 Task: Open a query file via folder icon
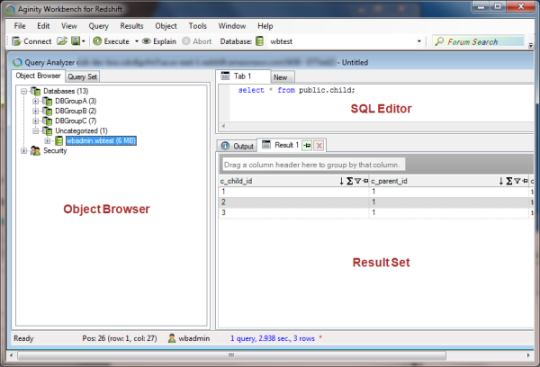(62, 41)
